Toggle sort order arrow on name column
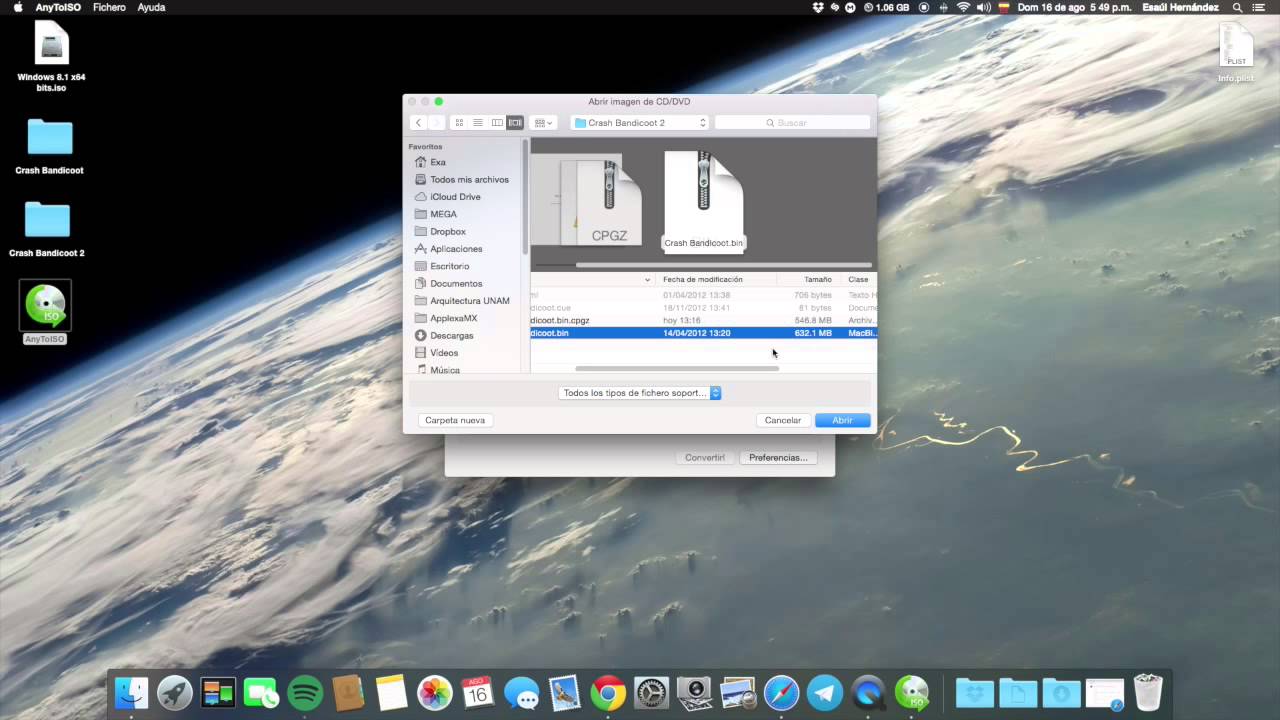 (648, 280)
